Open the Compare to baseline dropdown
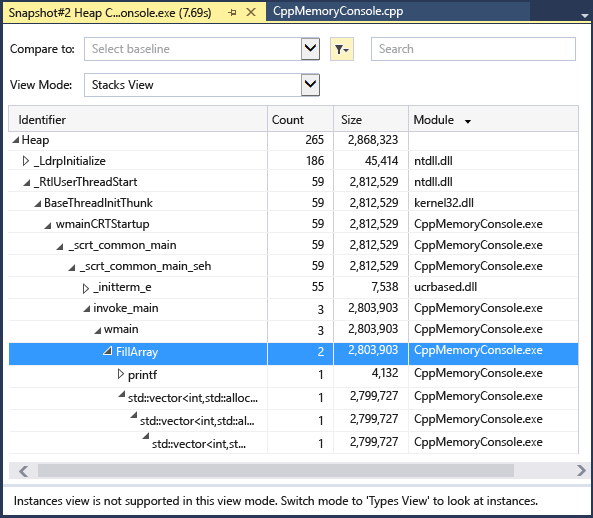This screenshot has width=593, height=518. click(x=310, y=49)
